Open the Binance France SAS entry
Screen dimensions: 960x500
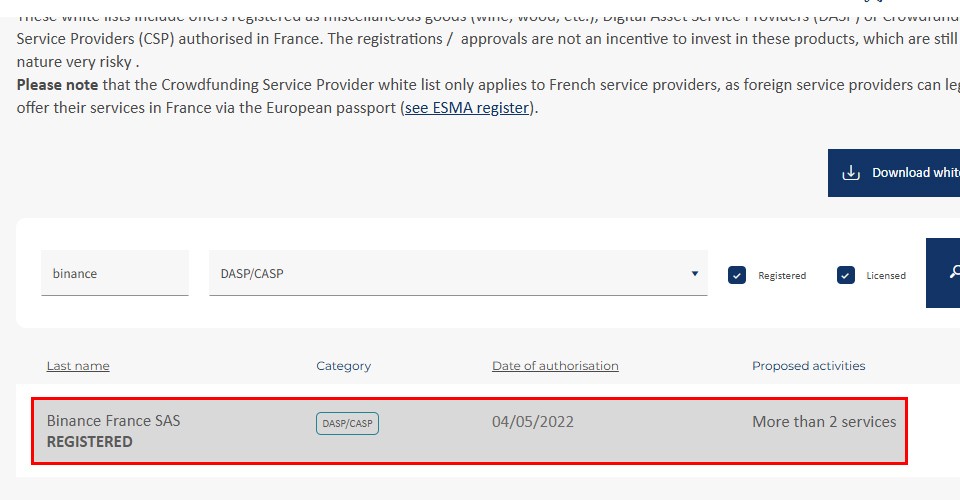pos(113,421)
